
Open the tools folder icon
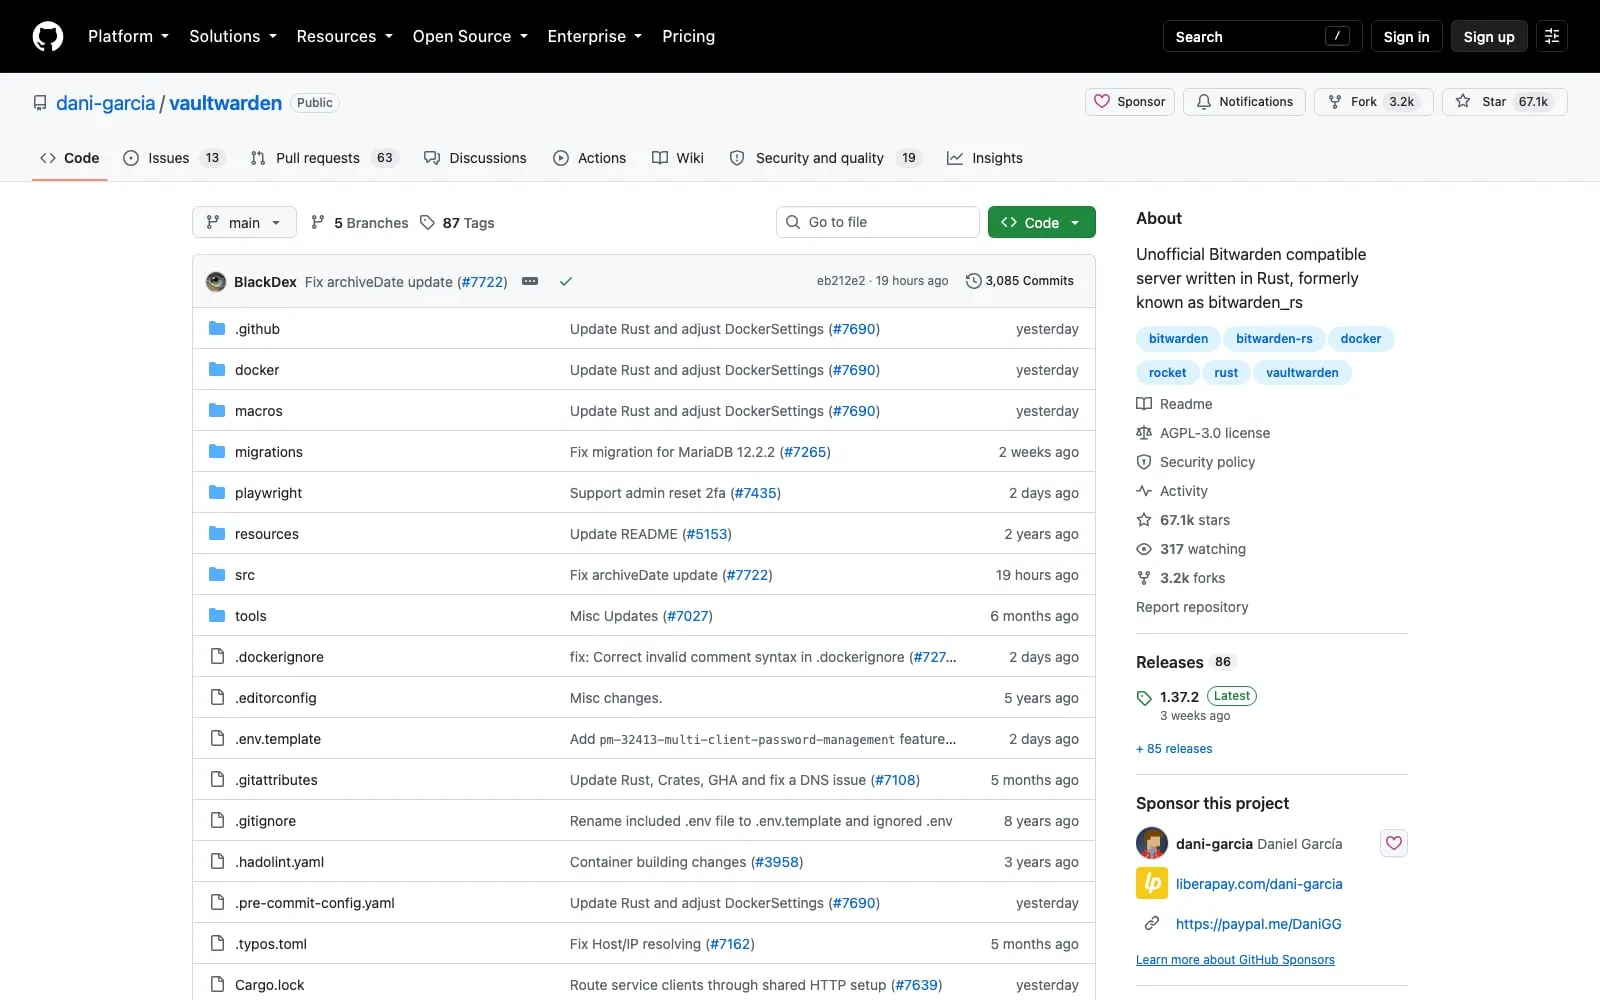coord(217,615)
